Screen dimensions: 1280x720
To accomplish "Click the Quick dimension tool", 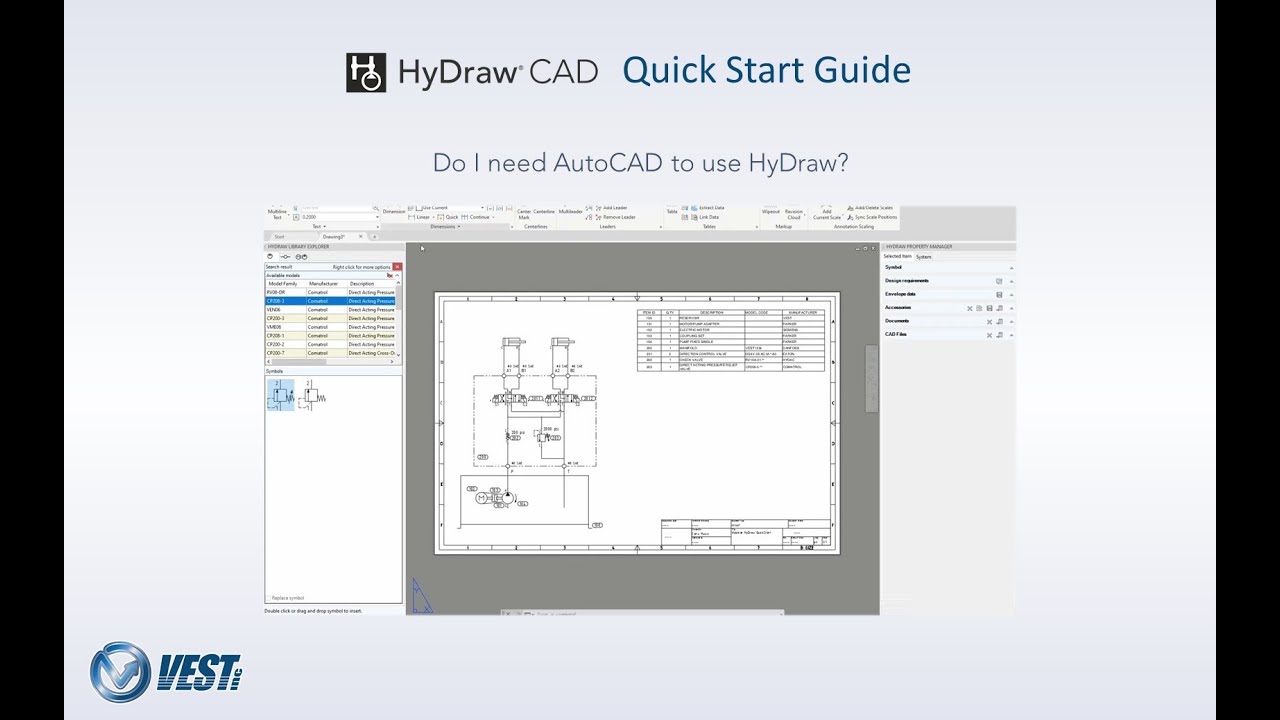I will 446,217.
